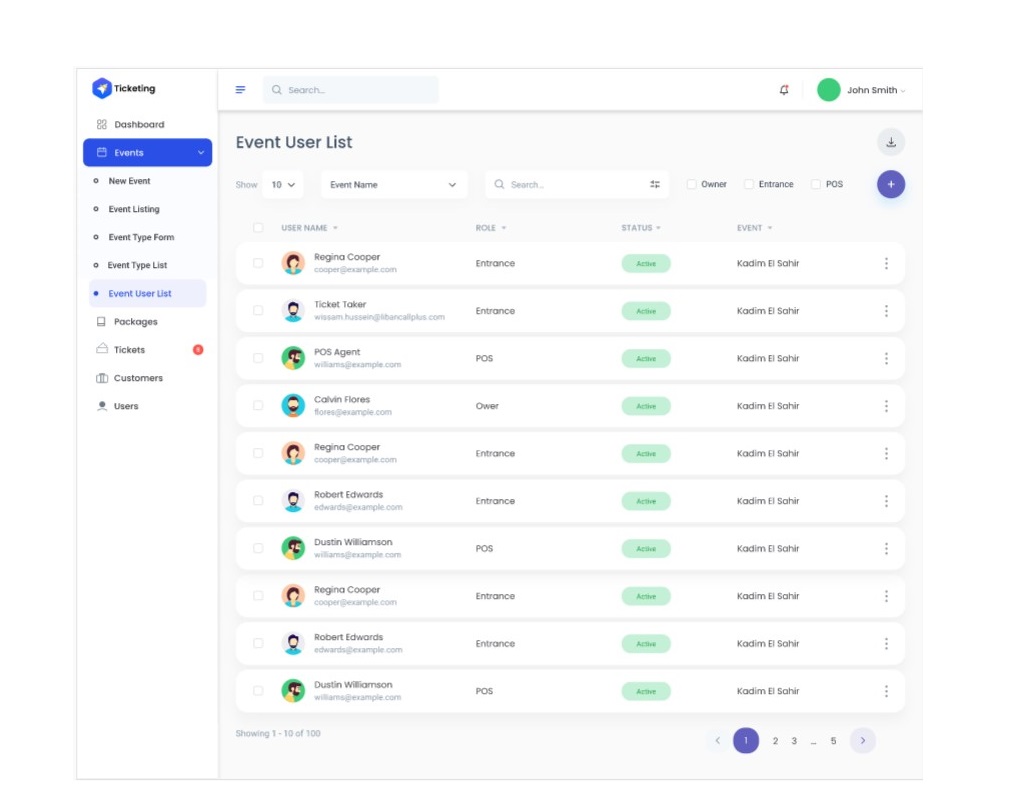1016x805 pixels.
Task: Select the Dashboard sidebar icon
Action: 101,124
